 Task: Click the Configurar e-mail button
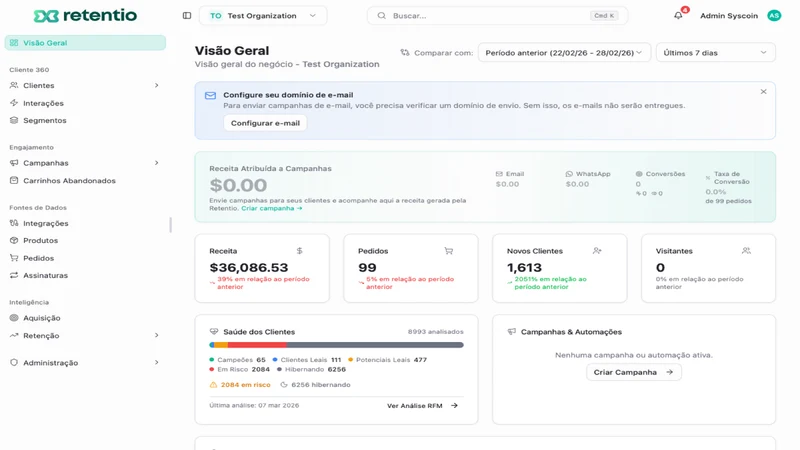pyautogui.click(x=265, y=123)
